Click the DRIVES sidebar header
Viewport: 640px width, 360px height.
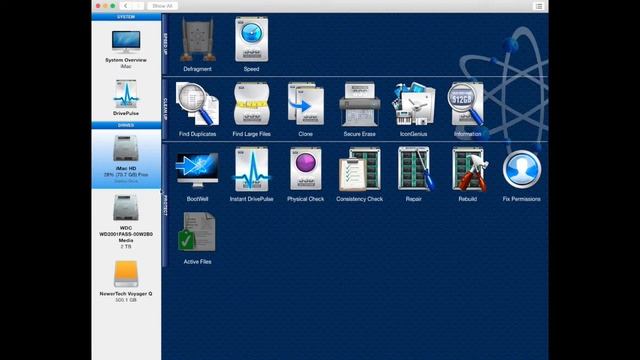coord(126,125)
